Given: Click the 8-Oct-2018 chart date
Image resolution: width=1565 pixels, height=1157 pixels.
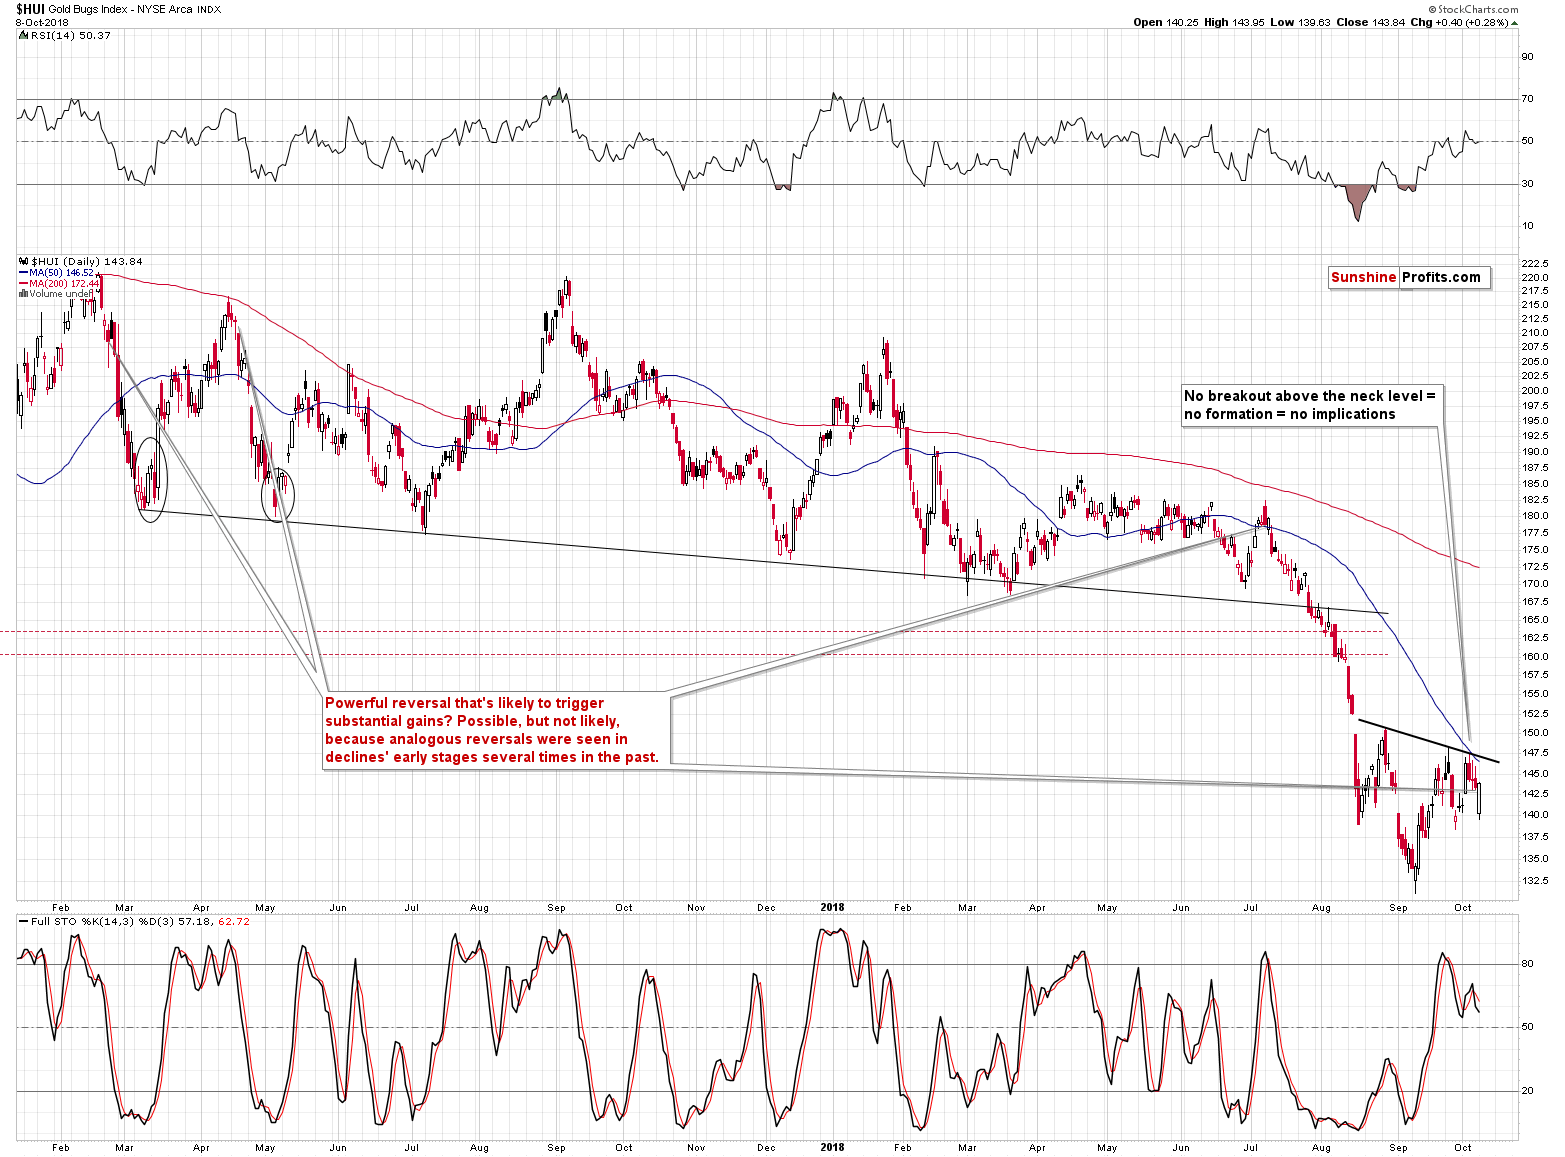Looking at the screenshot, I should point(44,22).
